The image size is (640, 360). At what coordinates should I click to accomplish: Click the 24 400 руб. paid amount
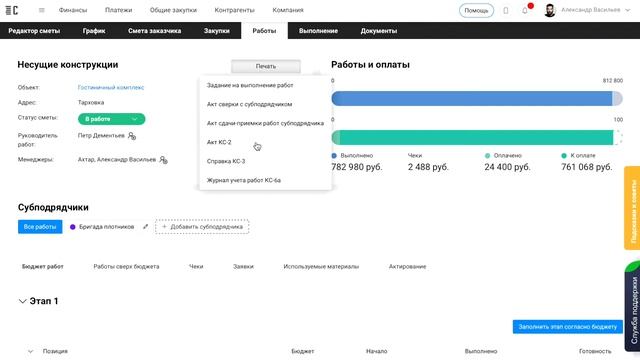[507, 167]
